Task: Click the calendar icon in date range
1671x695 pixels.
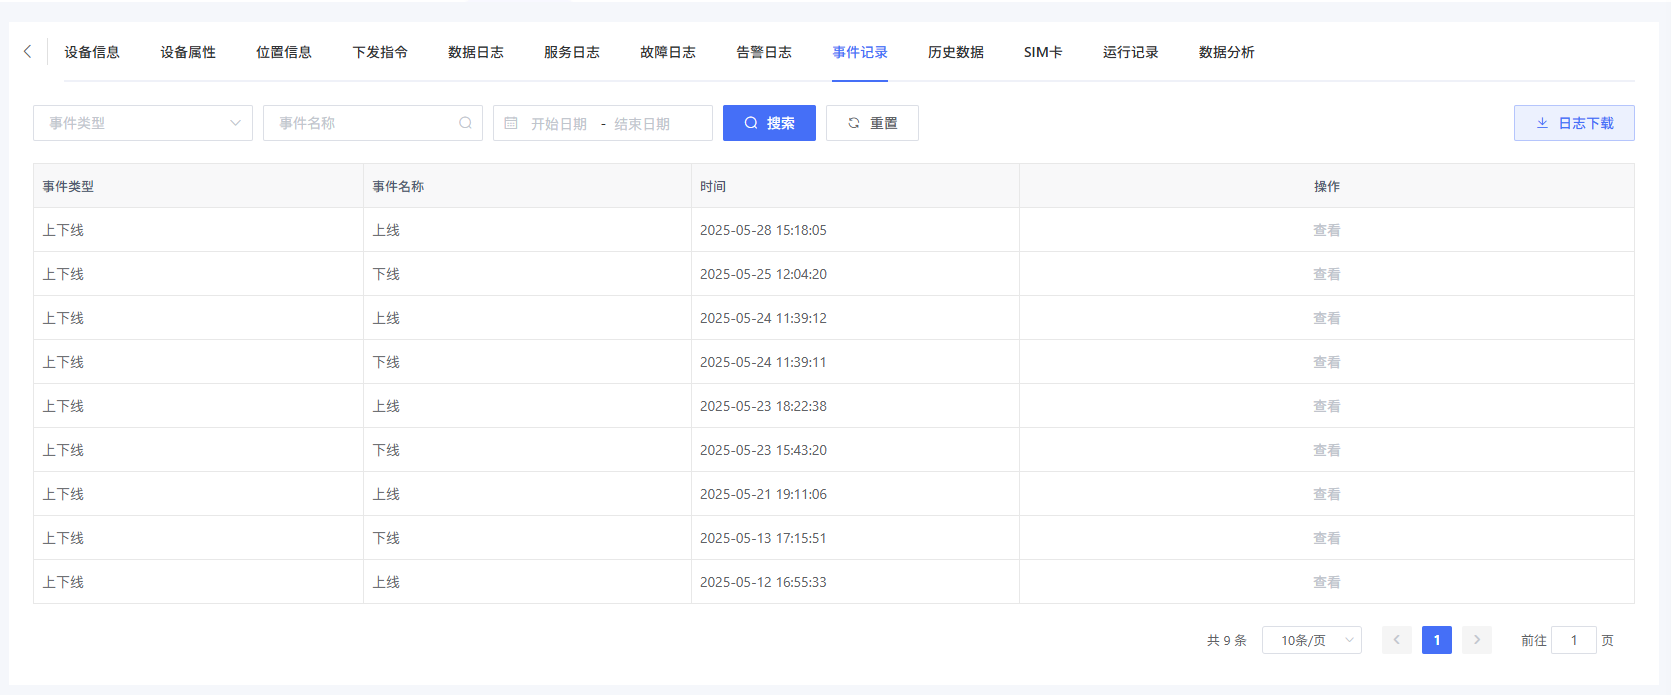Action: coord(511,123)
